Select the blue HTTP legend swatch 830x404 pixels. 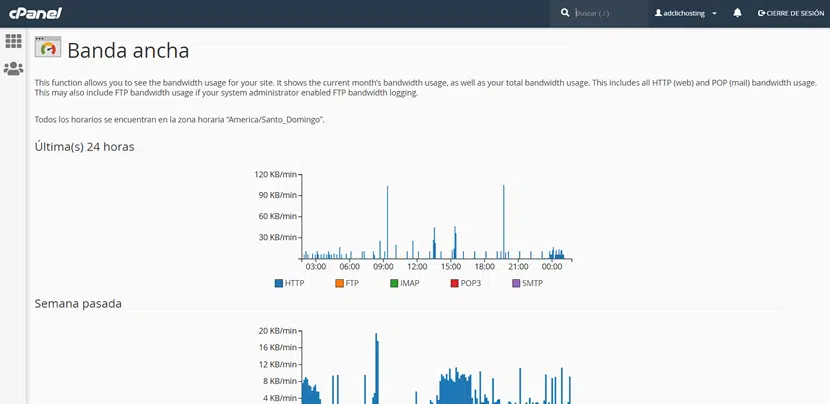pyautogui.click(x=279, y=283)
